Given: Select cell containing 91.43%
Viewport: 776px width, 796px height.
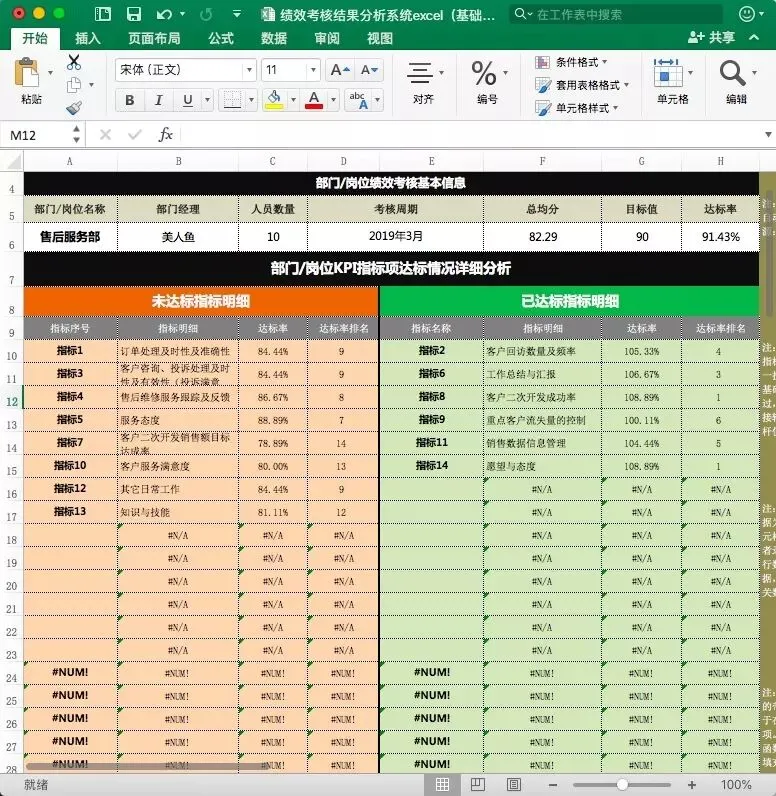Looking at the screenshot, I should 720,237.
